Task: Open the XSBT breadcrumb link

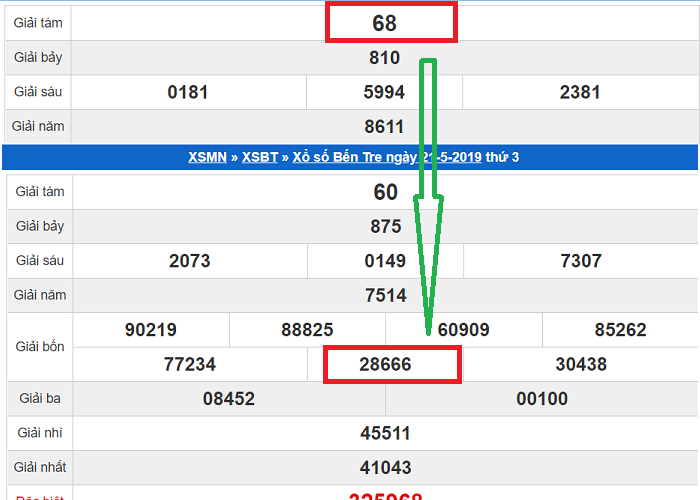Action: click(x=261, y=157)
